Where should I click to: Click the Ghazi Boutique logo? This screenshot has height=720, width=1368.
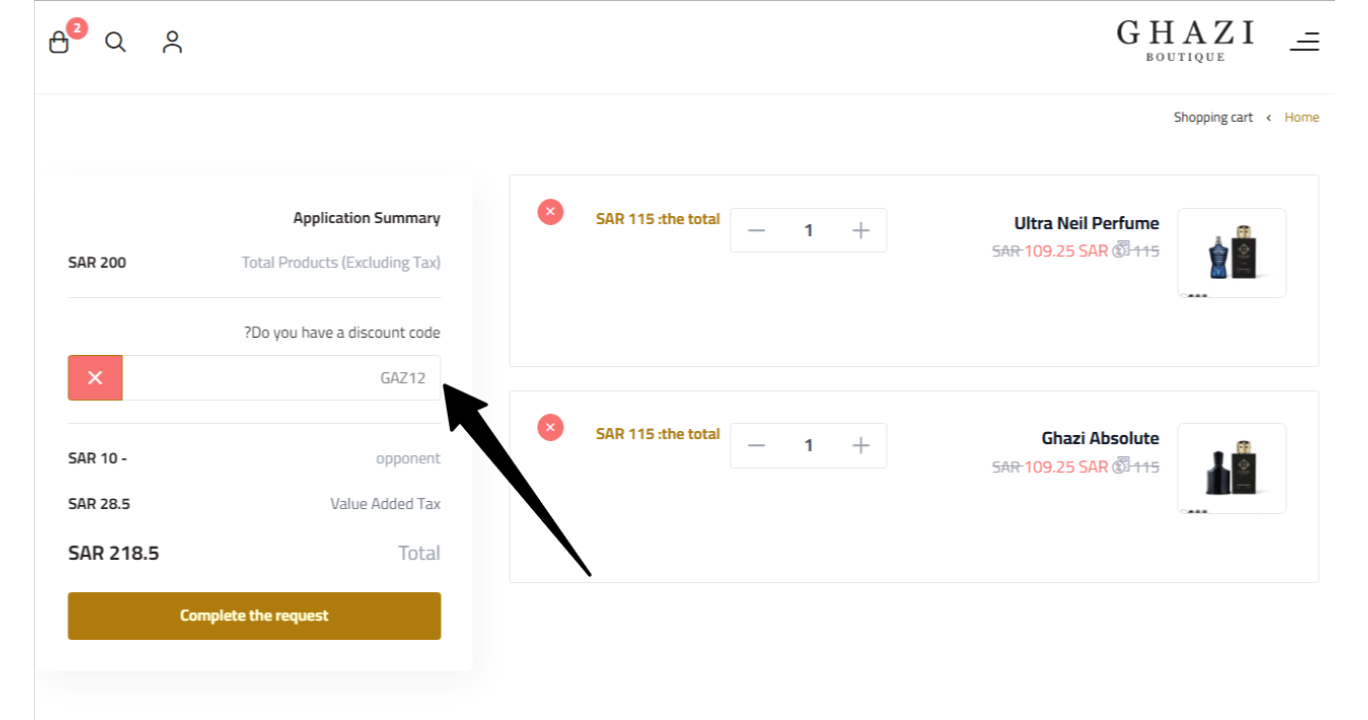click(1186, 41)
